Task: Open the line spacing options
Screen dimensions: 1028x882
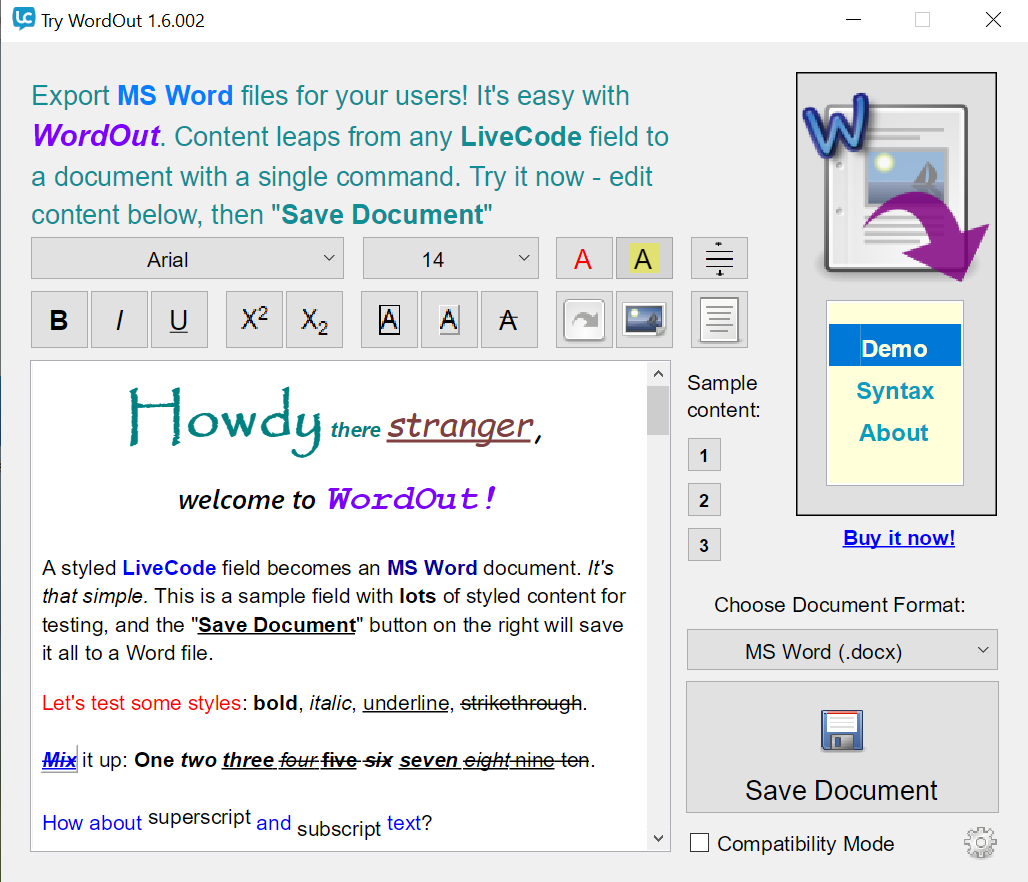Action: [719, 259]
